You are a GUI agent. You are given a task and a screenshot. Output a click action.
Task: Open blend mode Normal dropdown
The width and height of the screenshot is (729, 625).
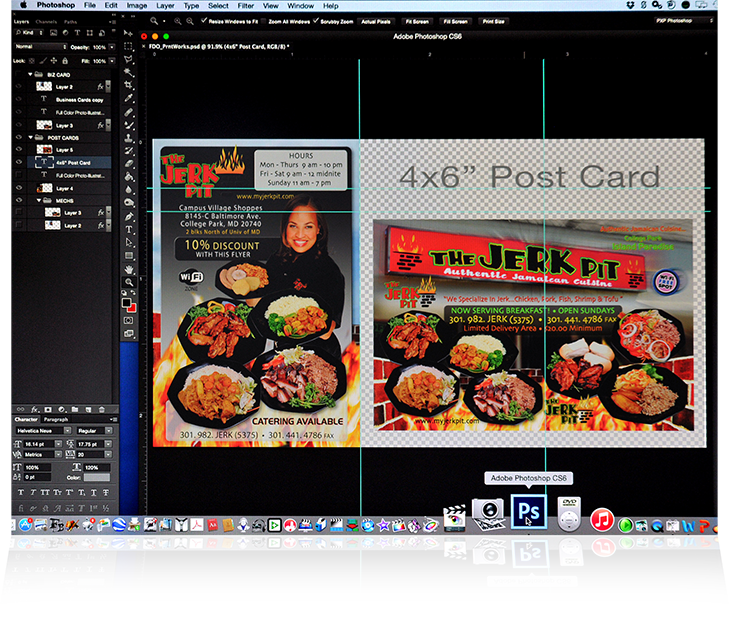41,47
